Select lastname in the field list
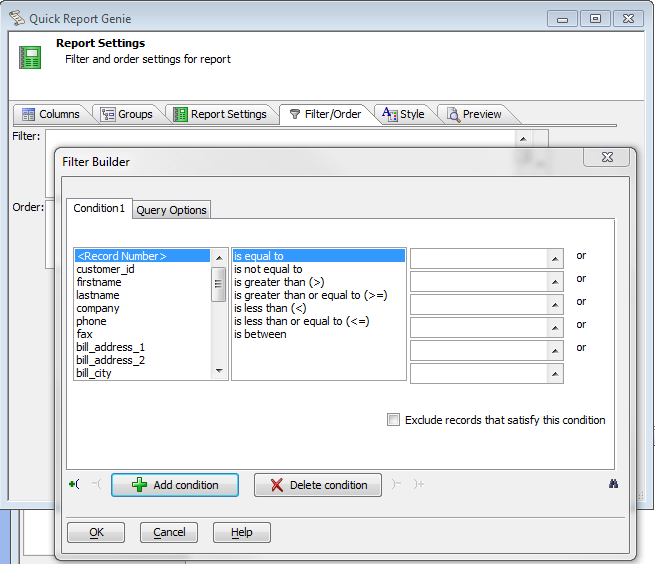This screenshot has width=655, height=564. click(x=142, y=295)
